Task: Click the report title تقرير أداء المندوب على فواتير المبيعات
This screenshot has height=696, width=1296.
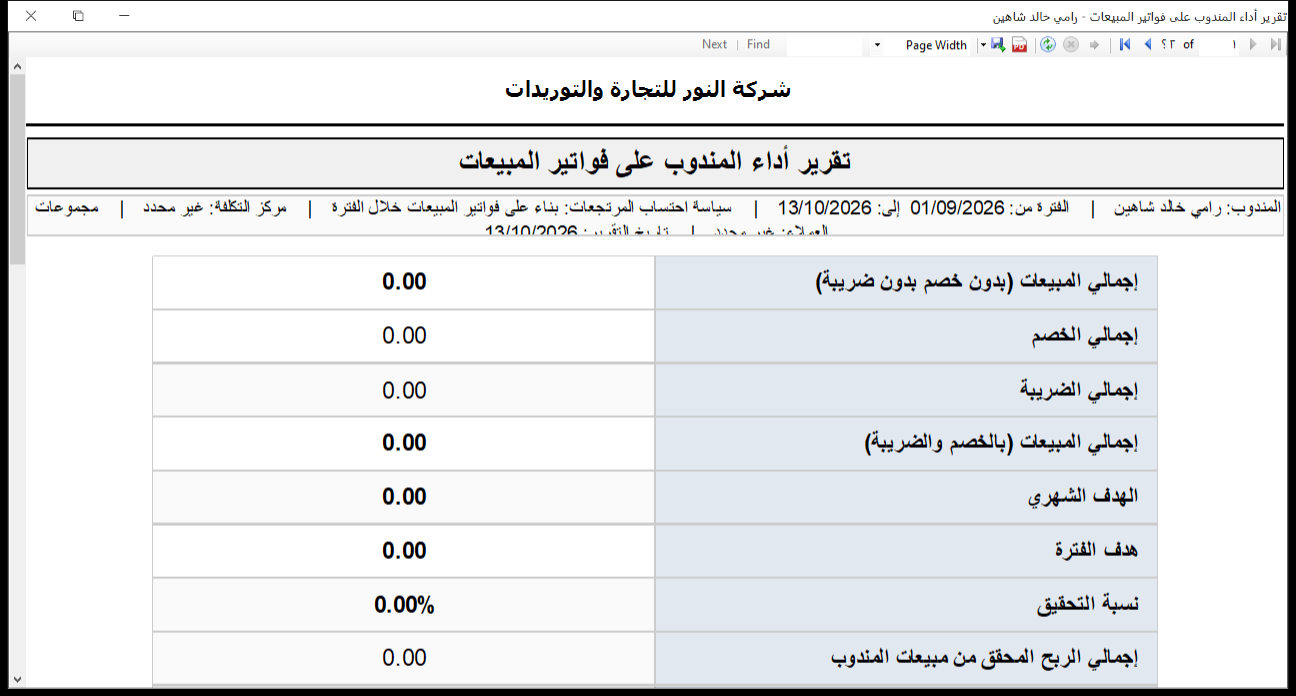Action: (655, 161)
